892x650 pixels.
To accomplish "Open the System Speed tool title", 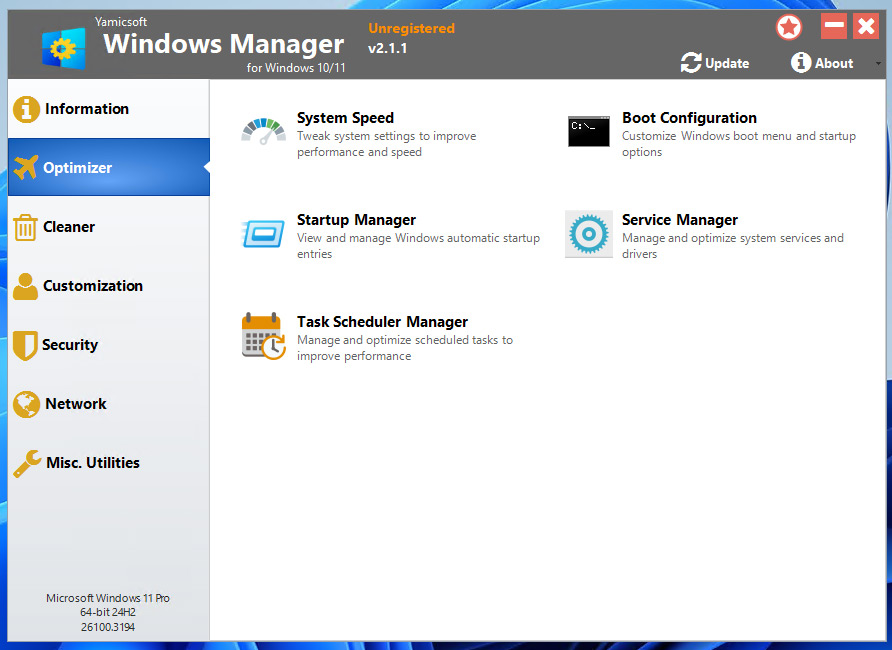I will pyautogui.click(x=345, y=118).
